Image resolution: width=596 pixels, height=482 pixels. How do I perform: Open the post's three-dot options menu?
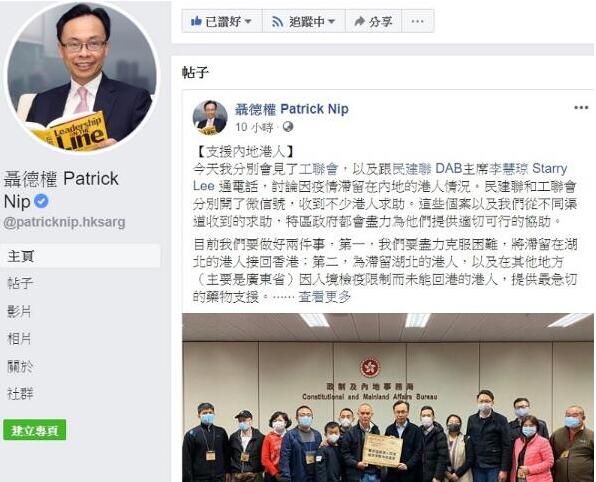581,108
